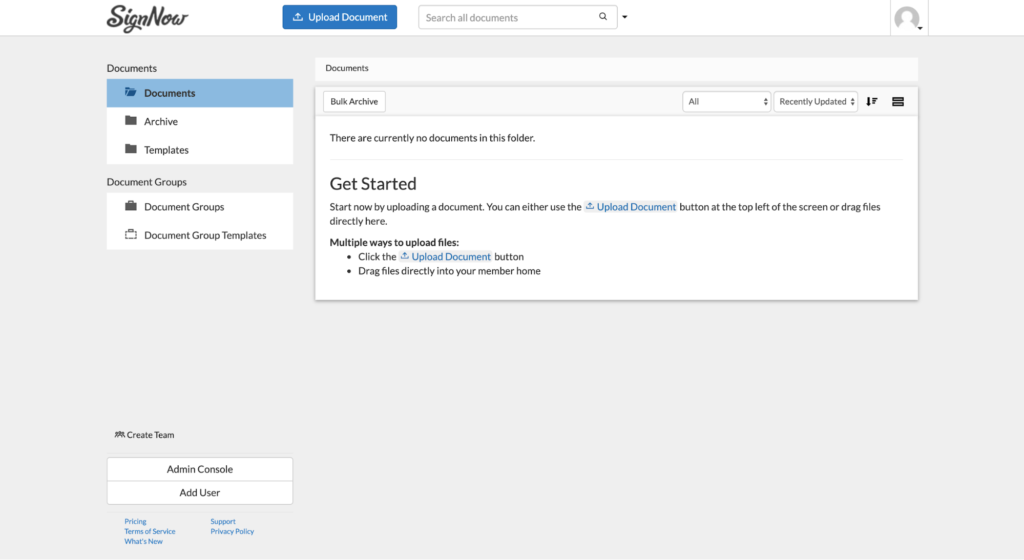The image size is (1024, 560).
Task: Select Document Groups in sidebar
Action: click(184, 207)
